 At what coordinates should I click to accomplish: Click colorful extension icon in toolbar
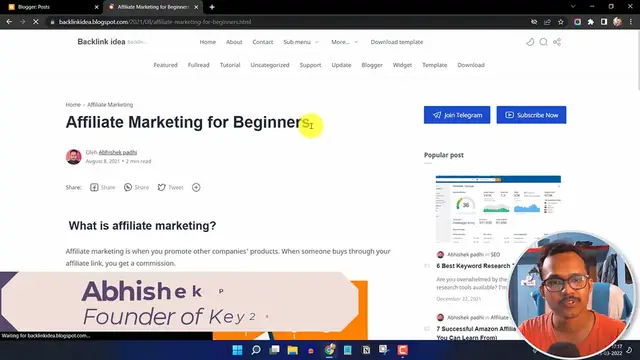coord(578,22)
